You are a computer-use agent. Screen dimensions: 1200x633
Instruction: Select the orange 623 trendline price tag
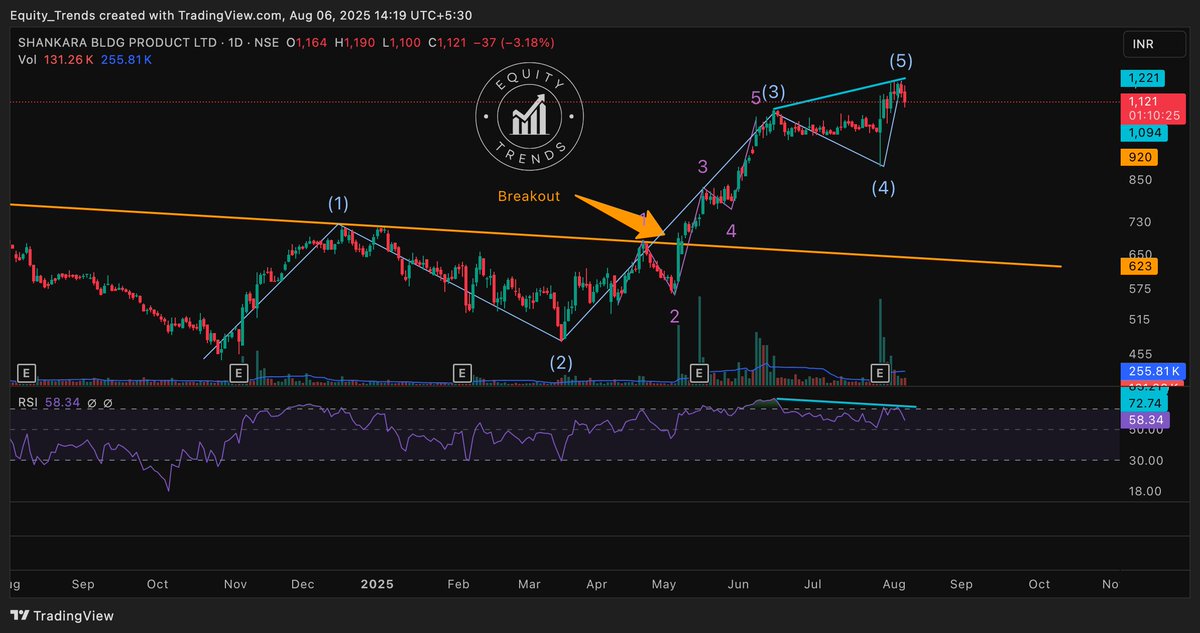click(x=1141, y=266)
